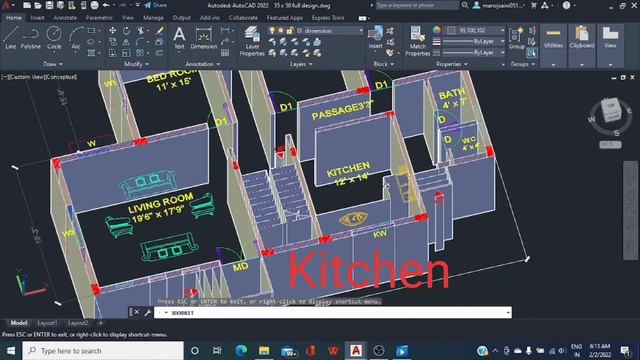Image resolution: width=640 pixels, height=360 pixels.
Task: Activate the Stretch tool
Action: (x=112, y=53)
